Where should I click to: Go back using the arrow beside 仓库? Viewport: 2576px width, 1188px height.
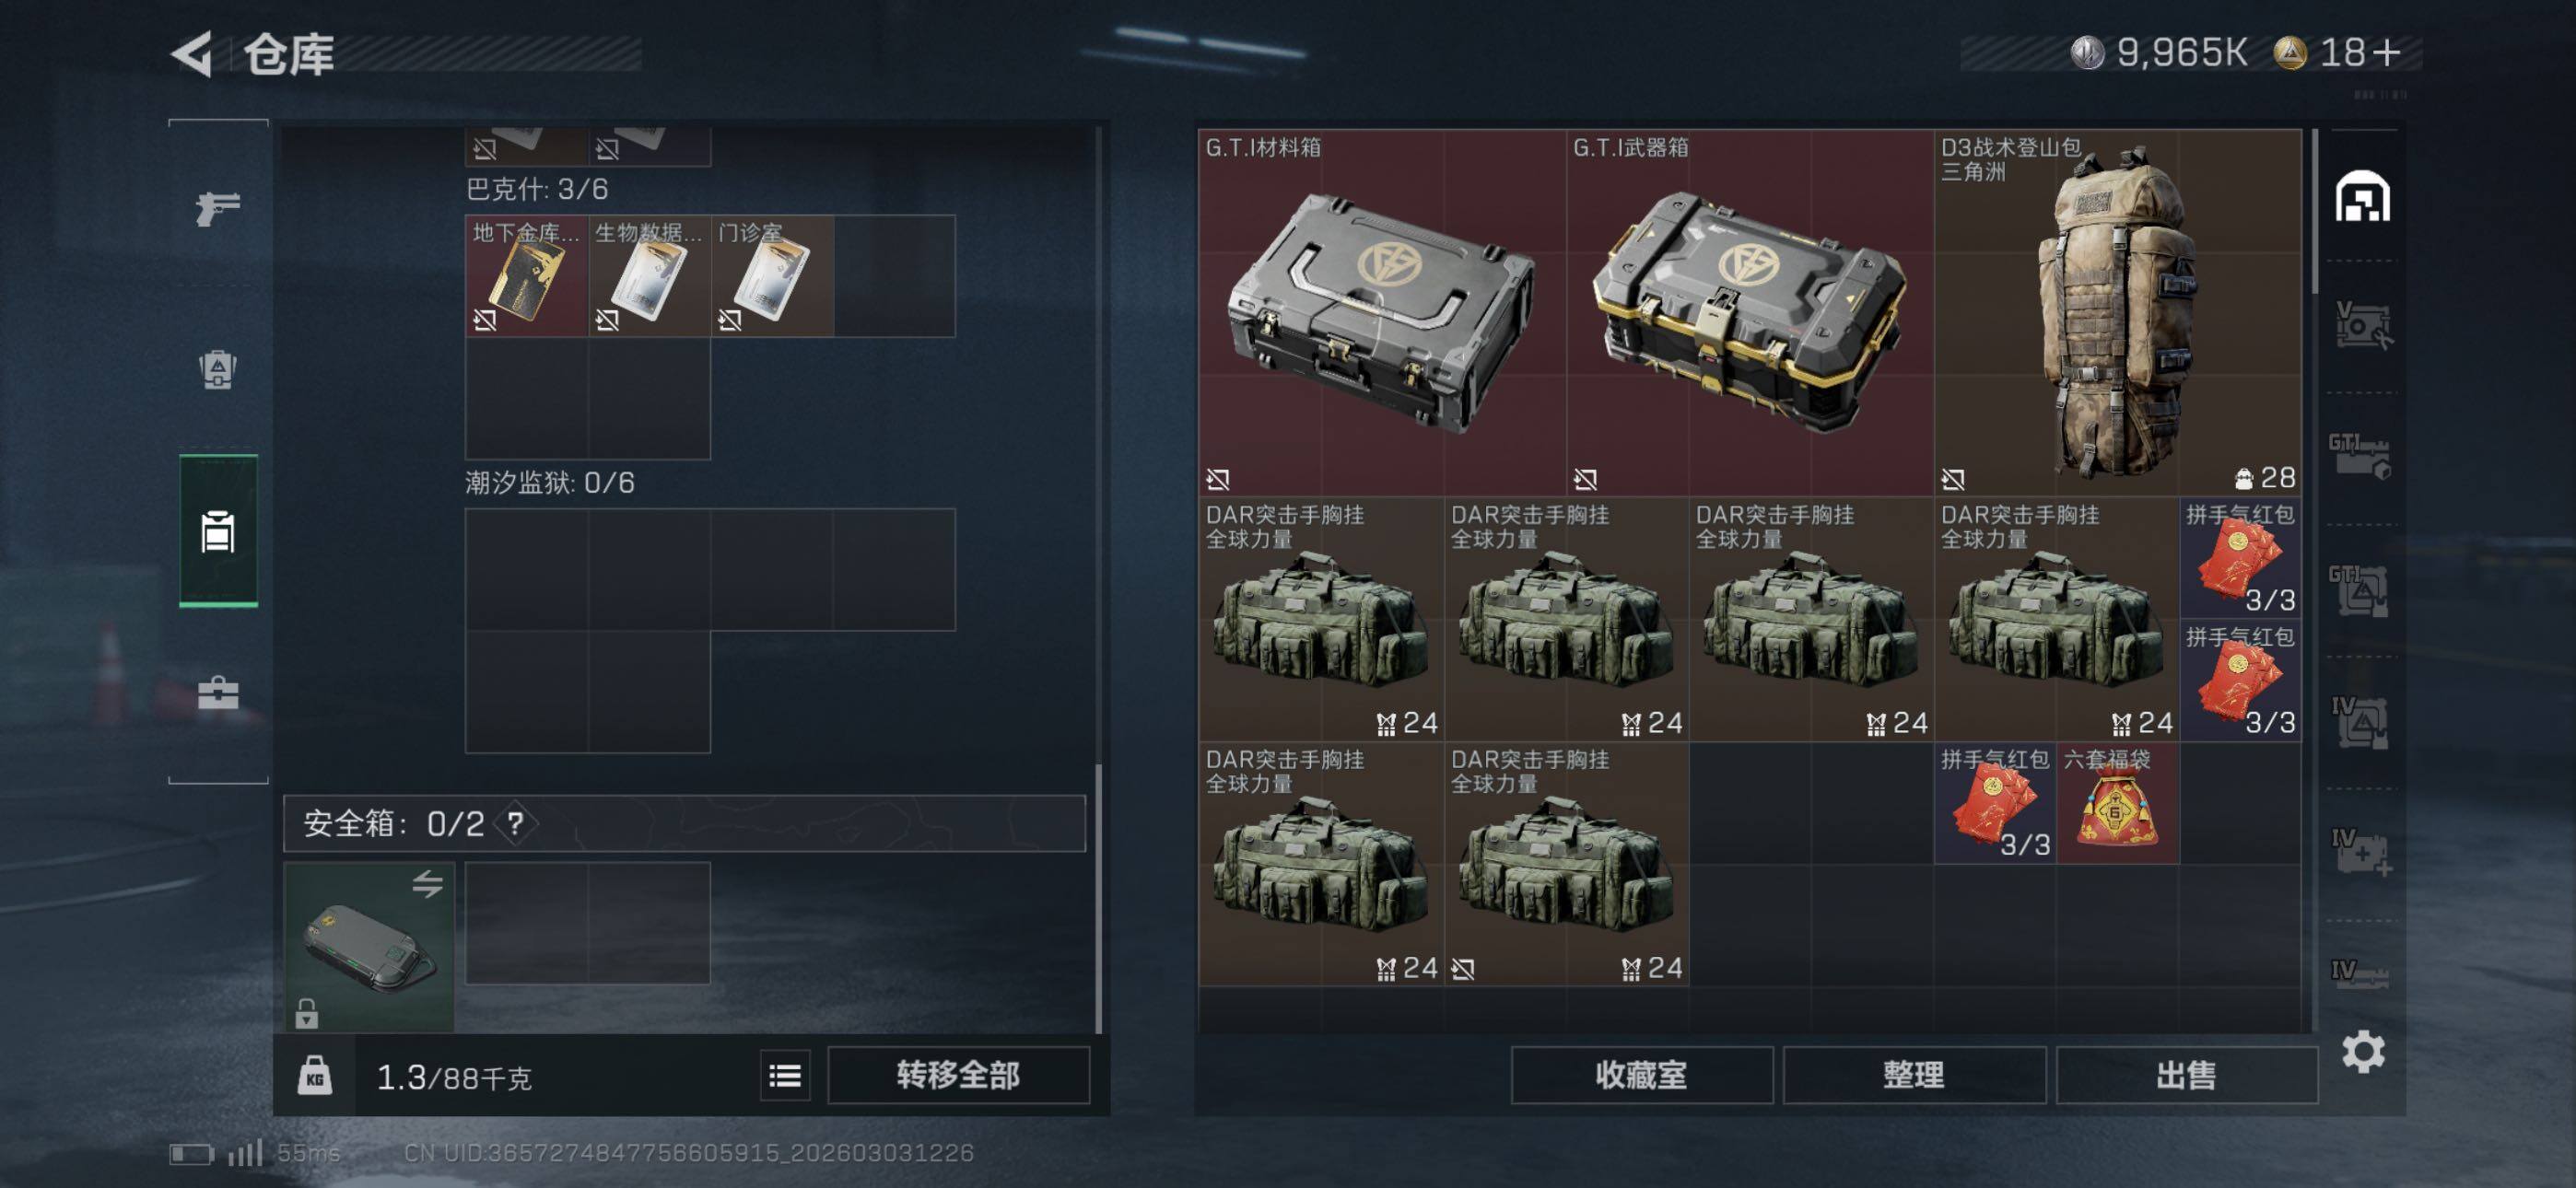pyautogui.click(x=192, y=53)
